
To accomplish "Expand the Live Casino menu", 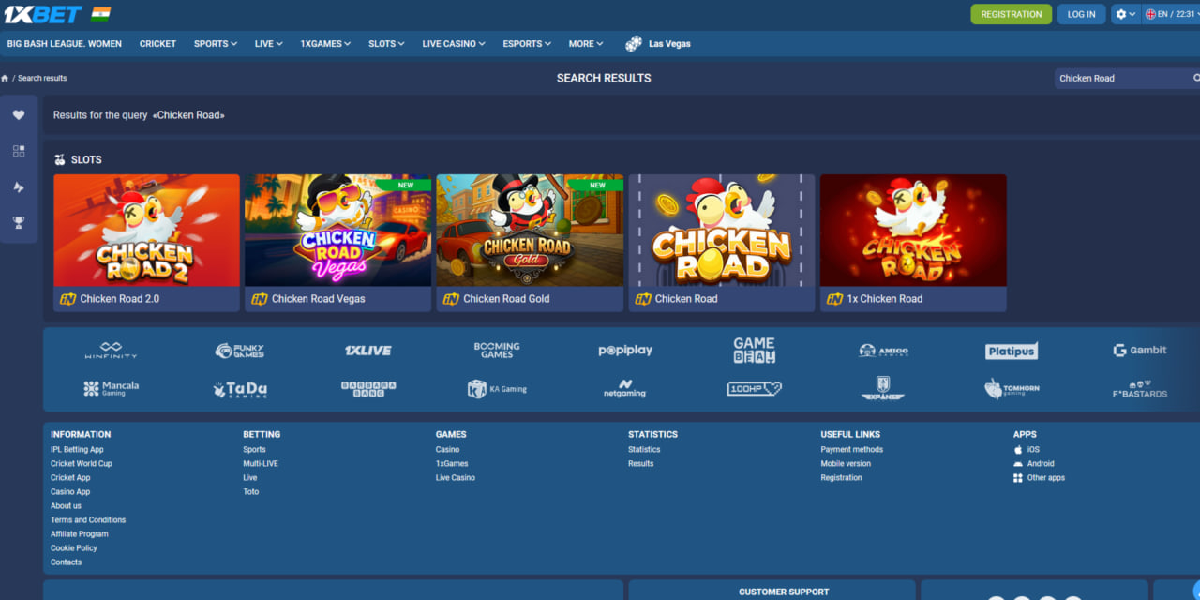I will 453,44.
